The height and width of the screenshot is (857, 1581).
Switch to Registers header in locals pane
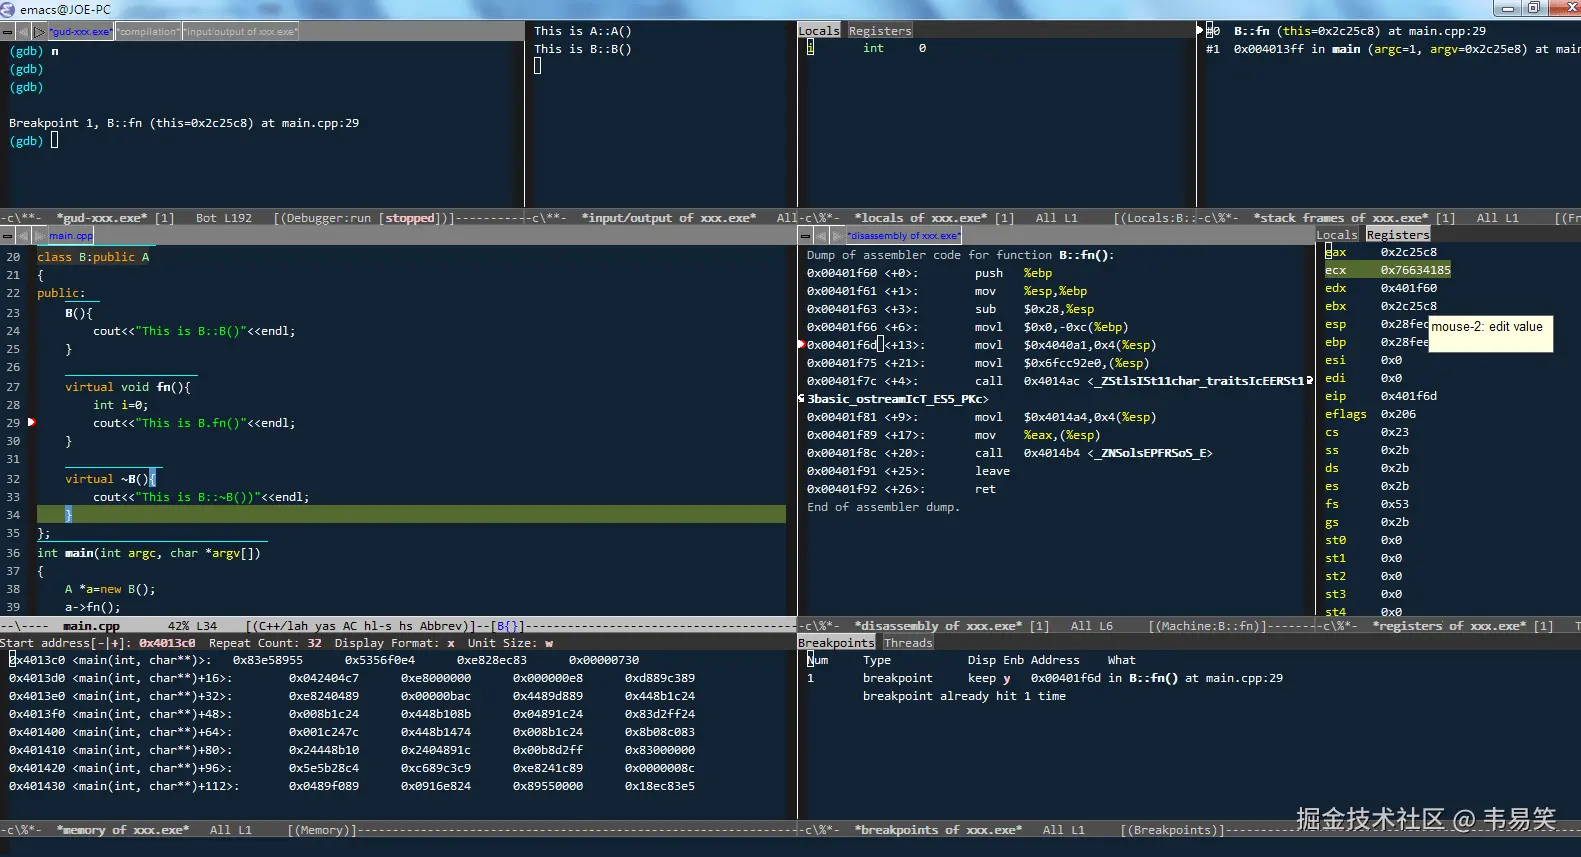(880, 31)
